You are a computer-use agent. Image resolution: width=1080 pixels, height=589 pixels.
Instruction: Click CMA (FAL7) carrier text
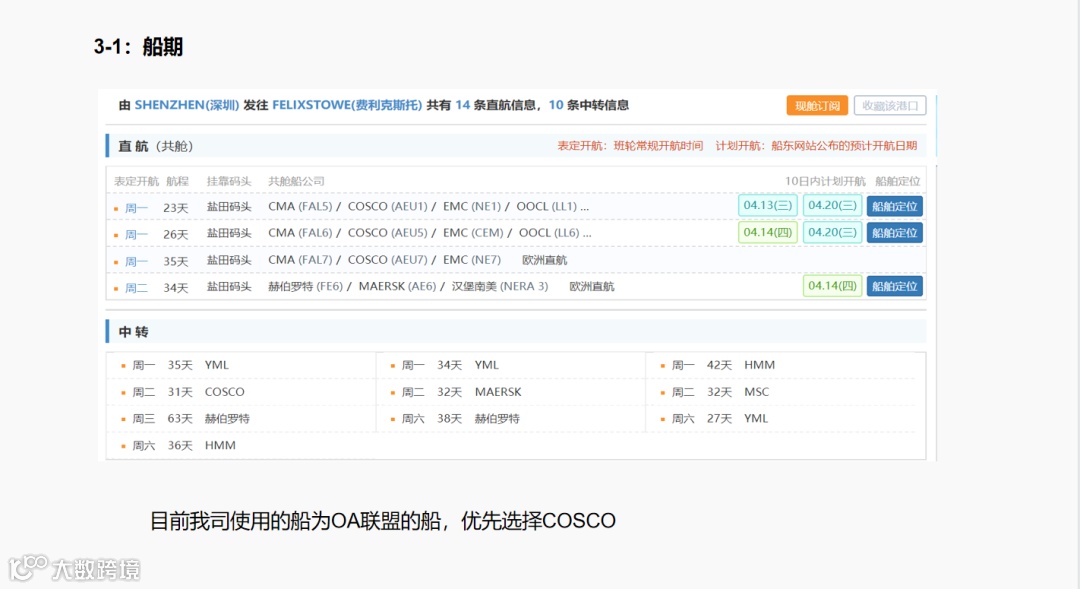click(300, 260)
